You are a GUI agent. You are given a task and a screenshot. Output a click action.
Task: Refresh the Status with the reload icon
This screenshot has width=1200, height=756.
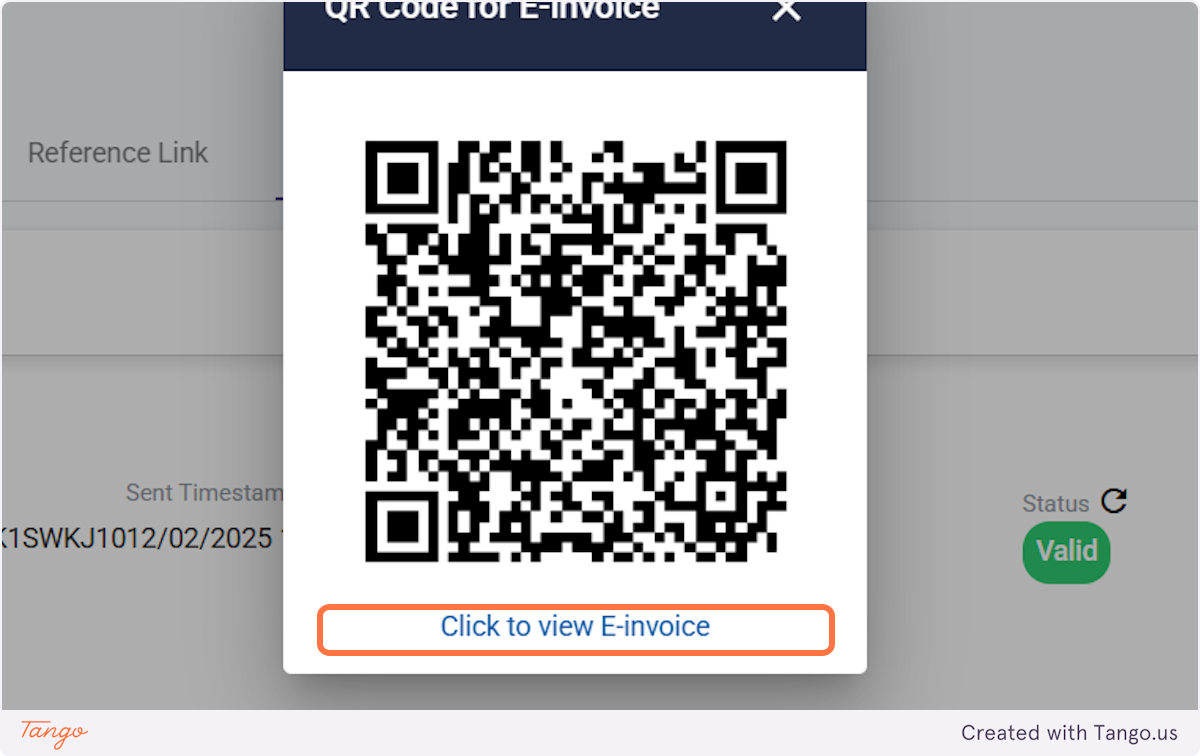tap(1114, 501)
